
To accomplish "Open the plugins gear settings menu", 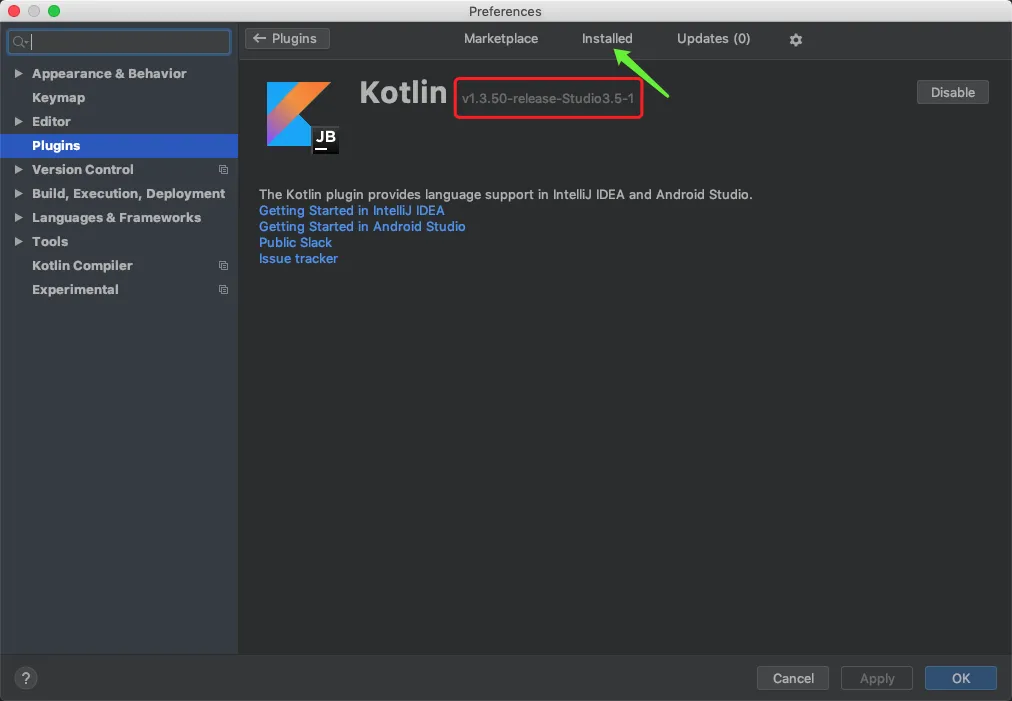I will click(795, 39).
